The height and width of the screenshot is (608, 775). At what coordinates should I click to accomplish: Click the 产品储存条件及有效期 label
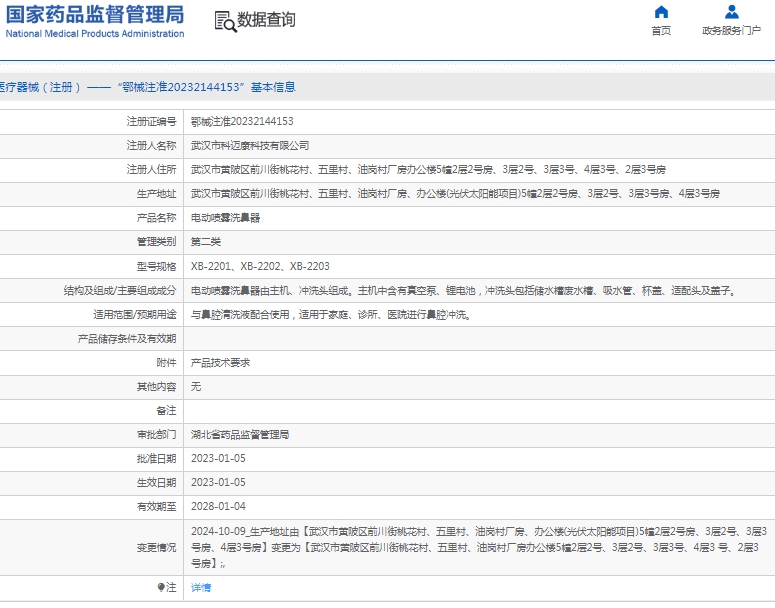[x=127, y=339]
